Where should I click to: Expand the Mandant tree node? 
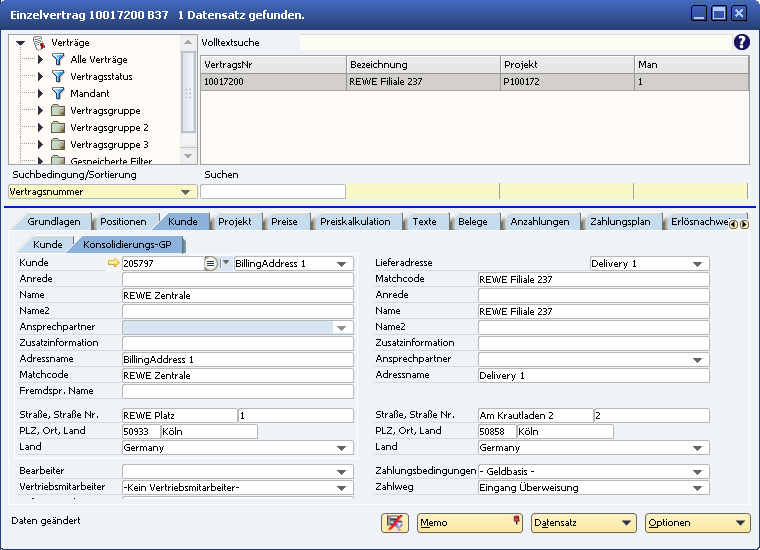coord(41,94)
